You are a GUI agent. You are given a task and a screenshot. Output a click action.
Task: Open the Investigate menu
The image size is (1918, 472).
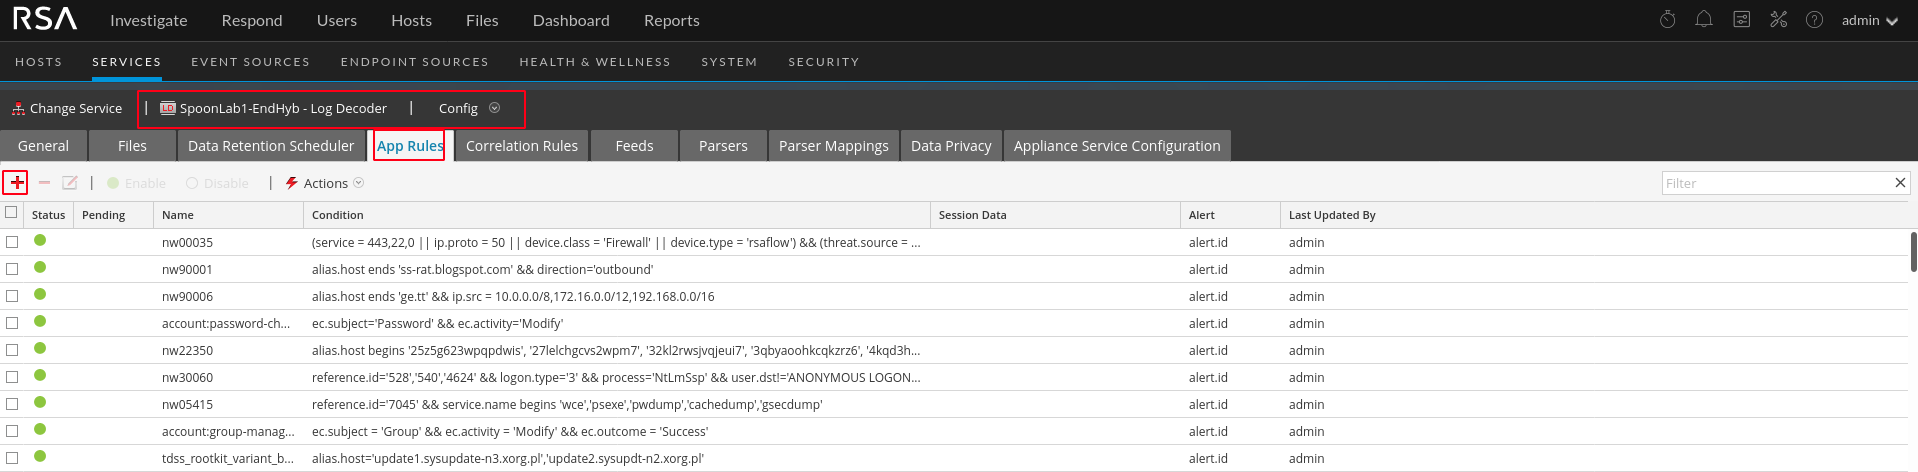[148, 20]
